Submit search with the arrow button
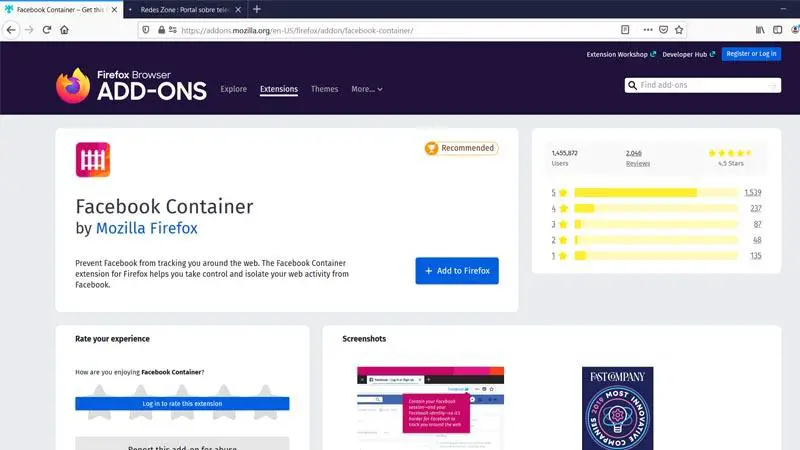Viewport: 800px width, 450px height. 772,85
